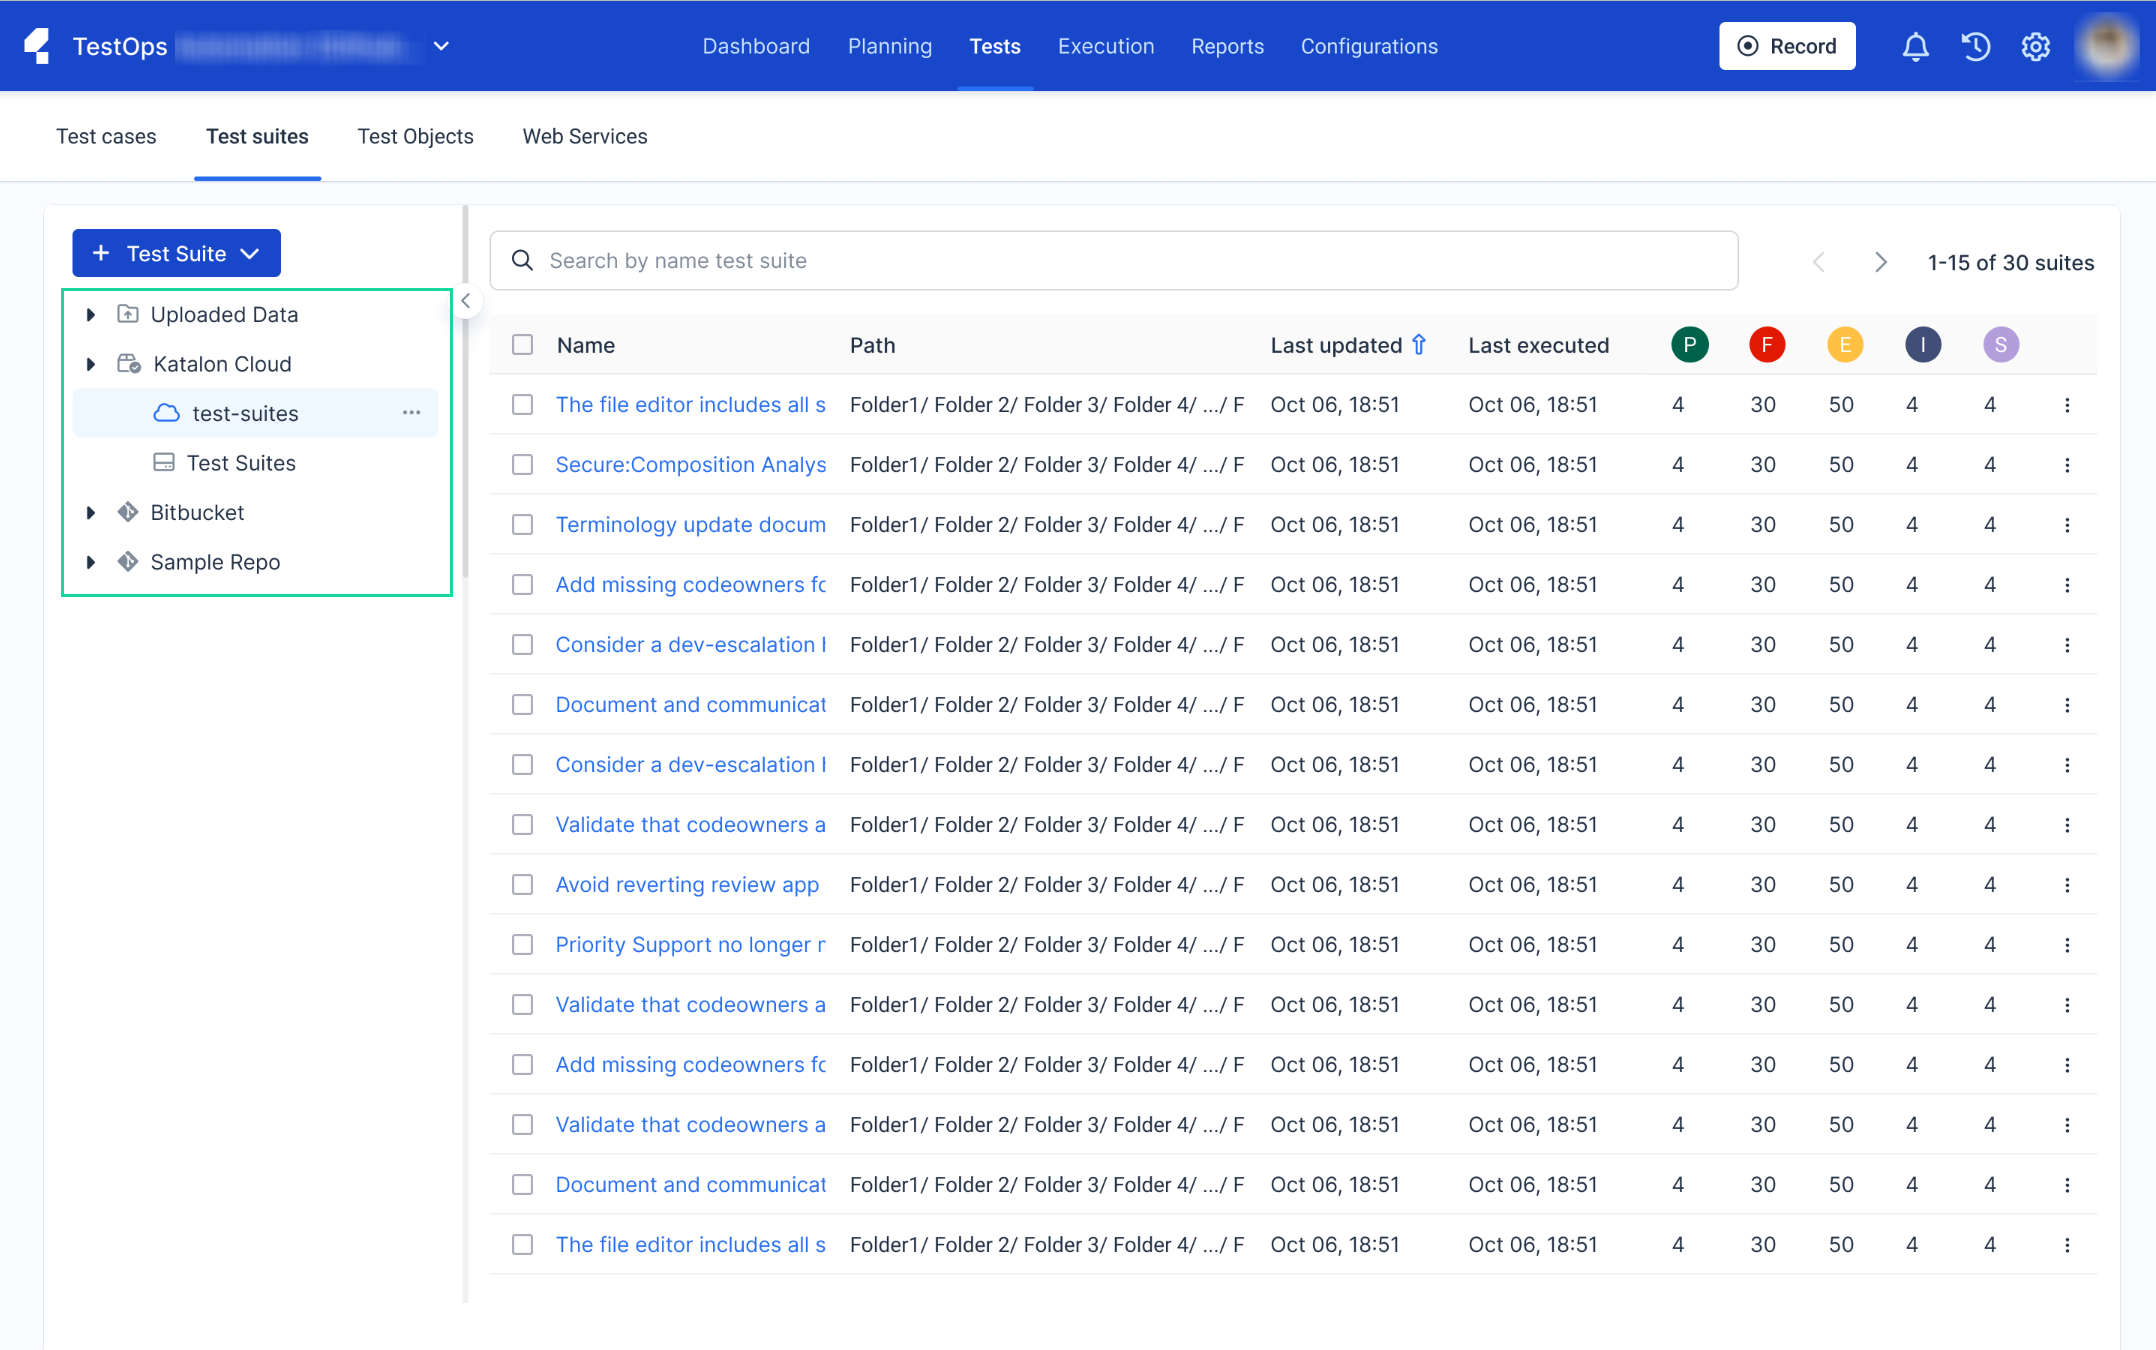2156x1350 pixels.
Task: Click the red Failed status badge
Action: click(1767, 345)
